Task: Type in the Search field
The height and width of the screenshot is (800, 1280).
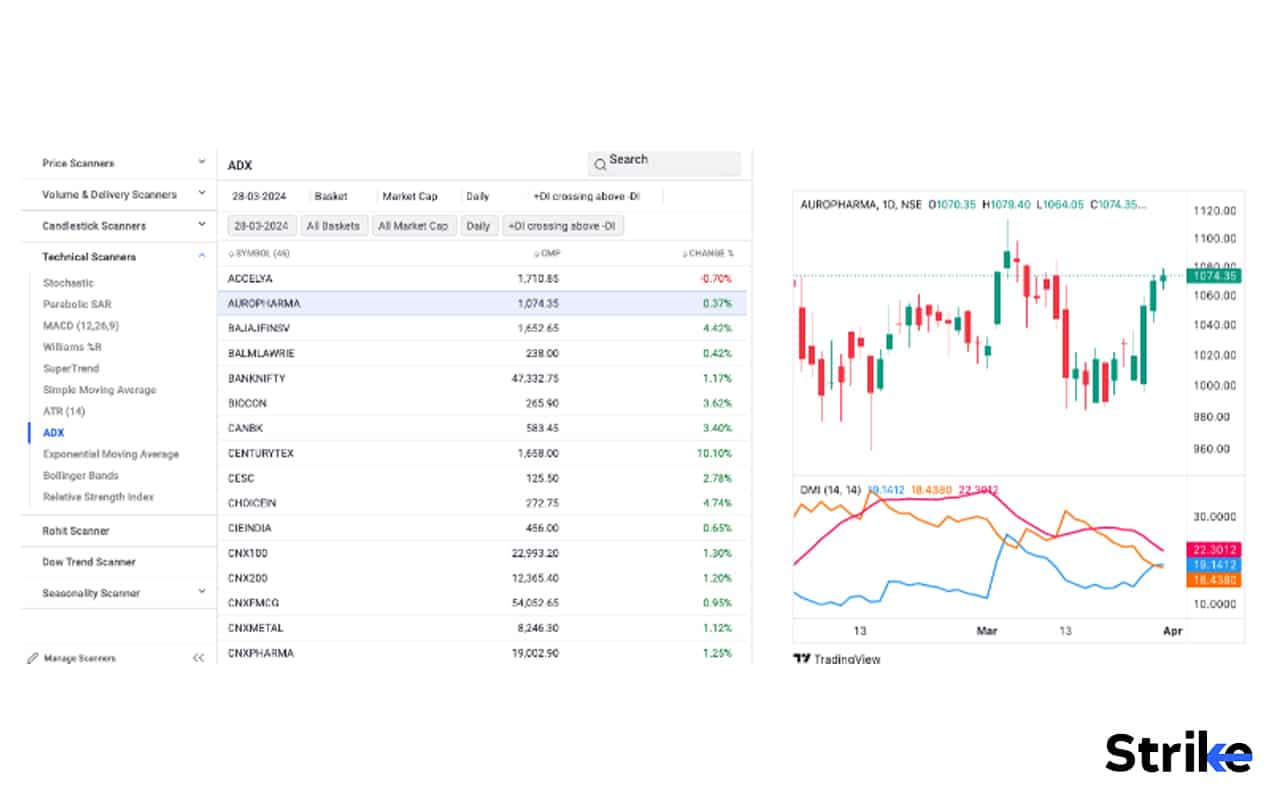Action: coord(672,163)
